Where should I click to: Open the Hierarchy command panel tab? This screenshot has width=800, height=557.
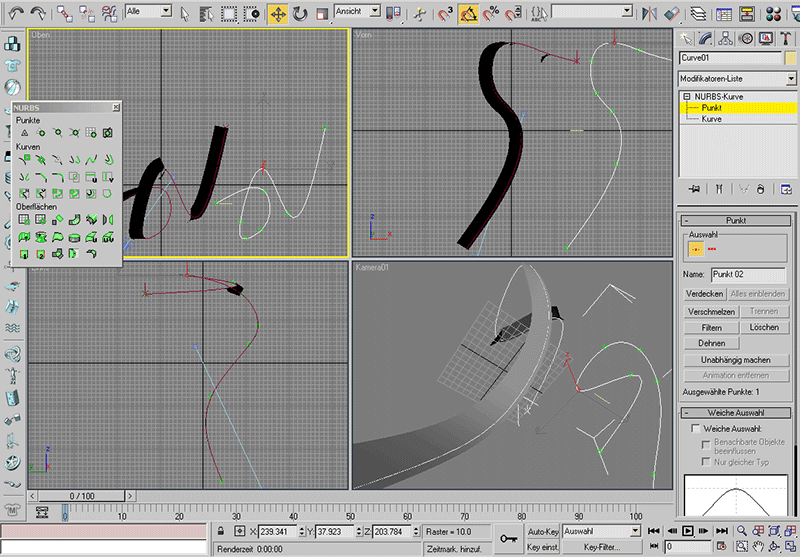click(x=726, y=39)
